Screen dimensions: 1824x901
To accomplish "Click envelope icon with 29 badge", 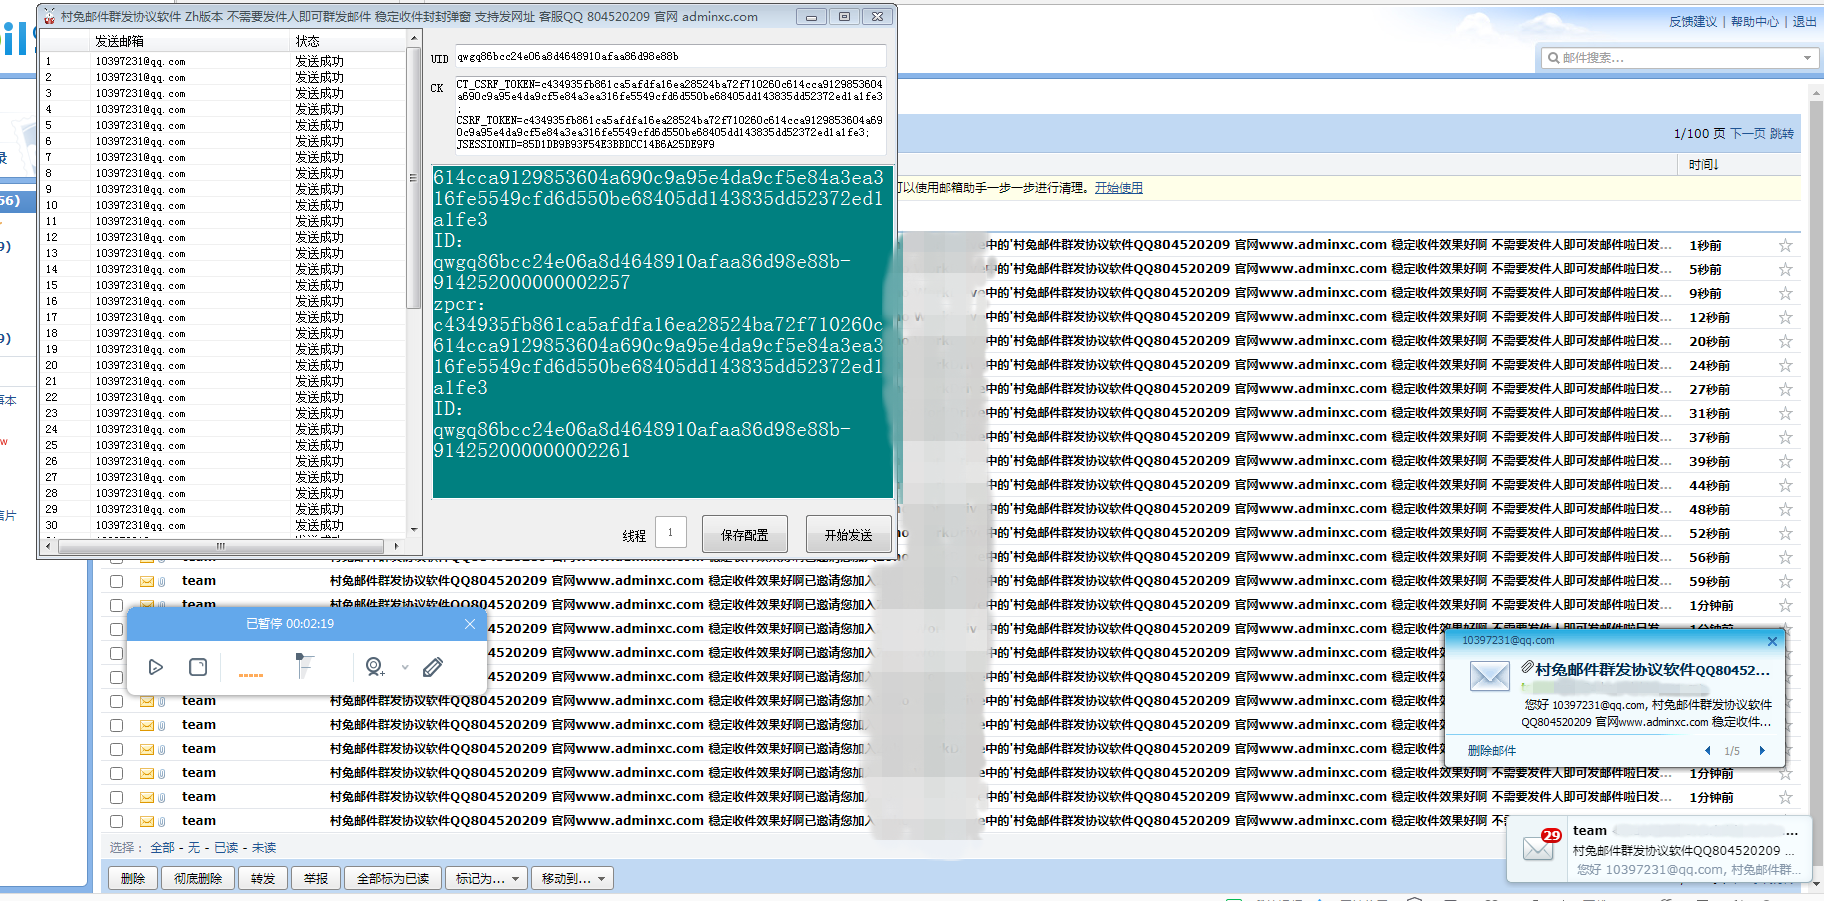I will (1538, 848).
